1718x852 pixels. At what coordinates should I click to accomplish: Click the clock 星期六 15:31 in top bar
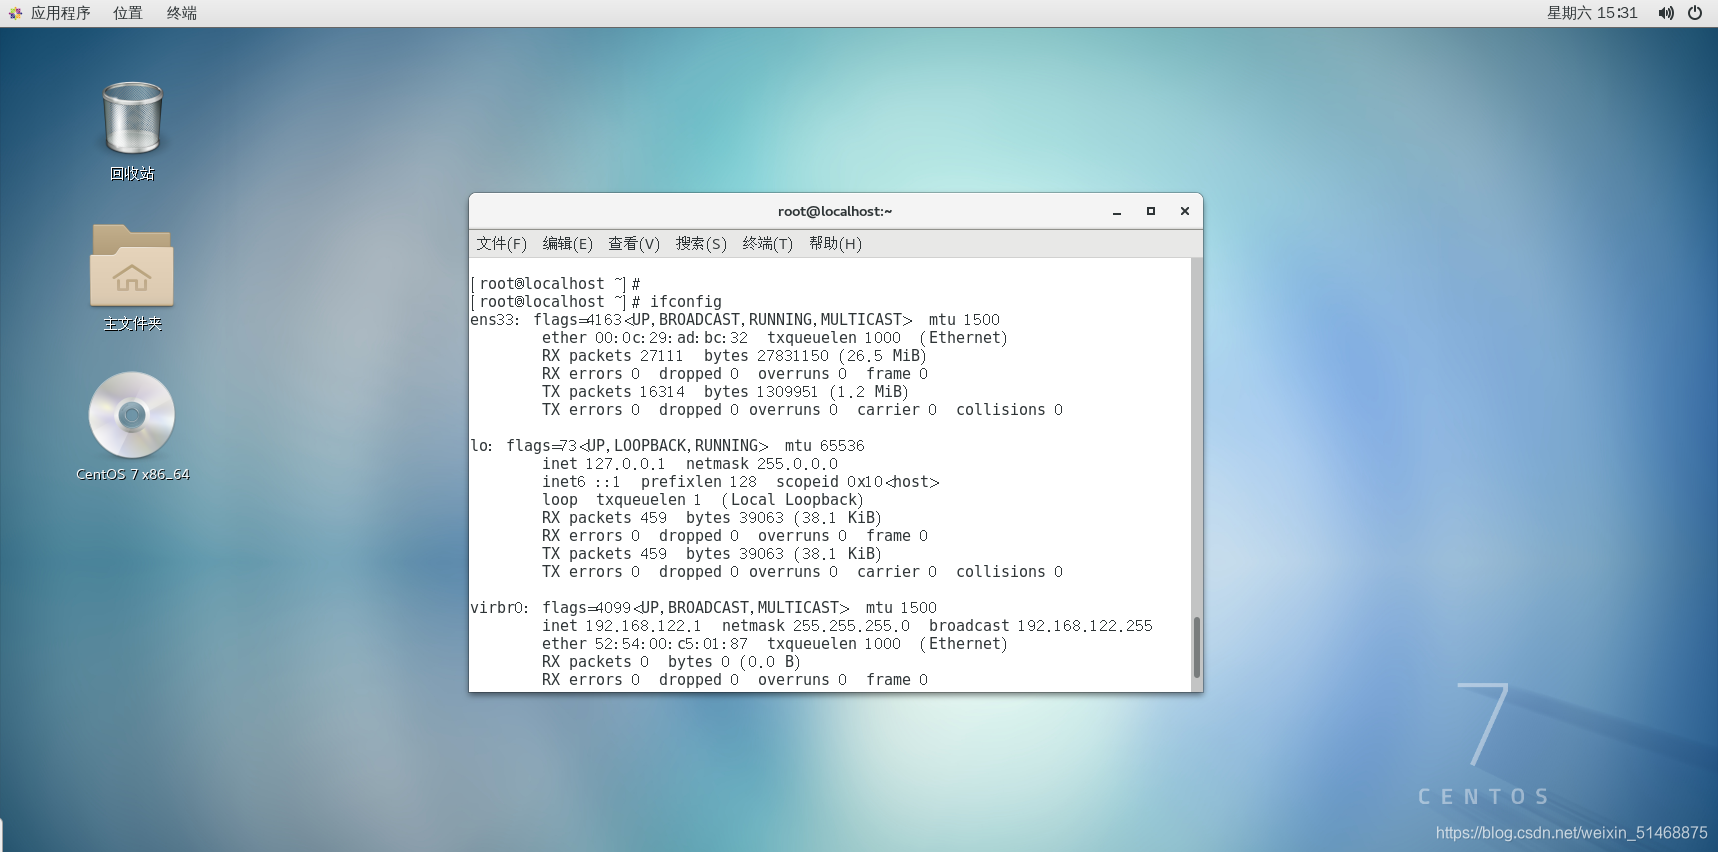[1592, 13]
